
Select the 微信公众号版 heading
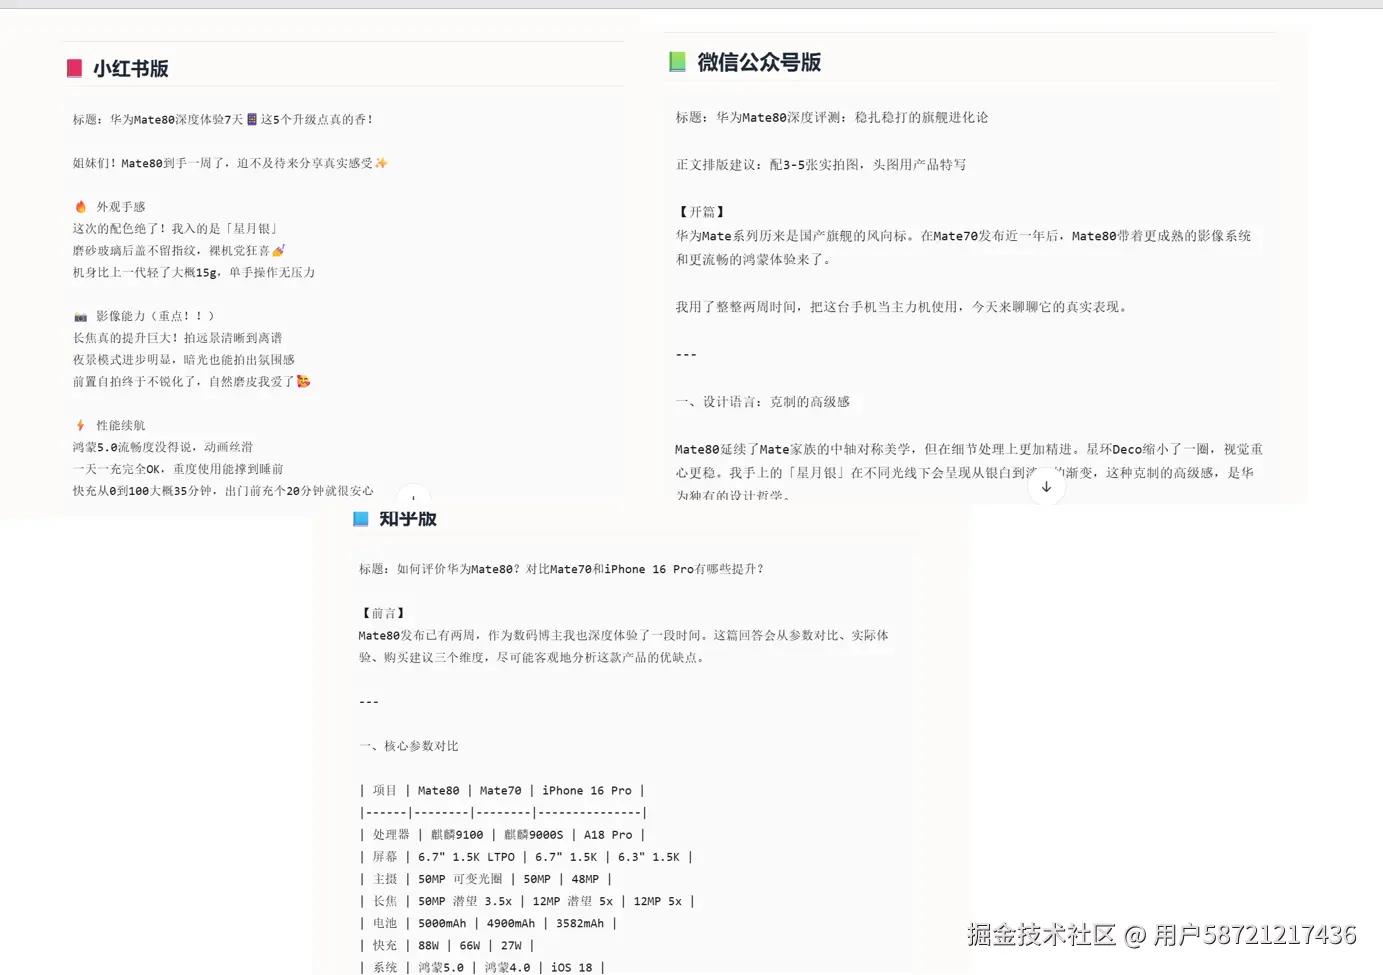tap(759, 62)
